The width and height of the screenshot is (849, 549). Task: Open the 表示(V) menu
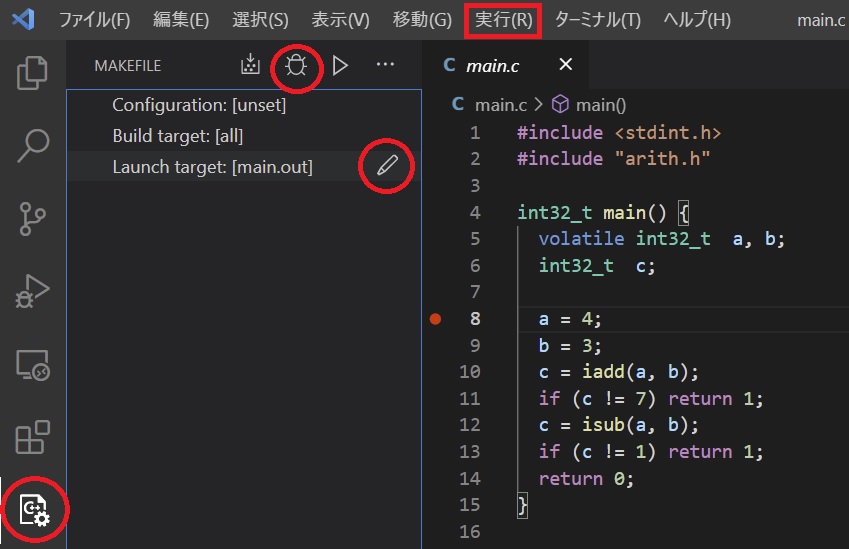341,20
